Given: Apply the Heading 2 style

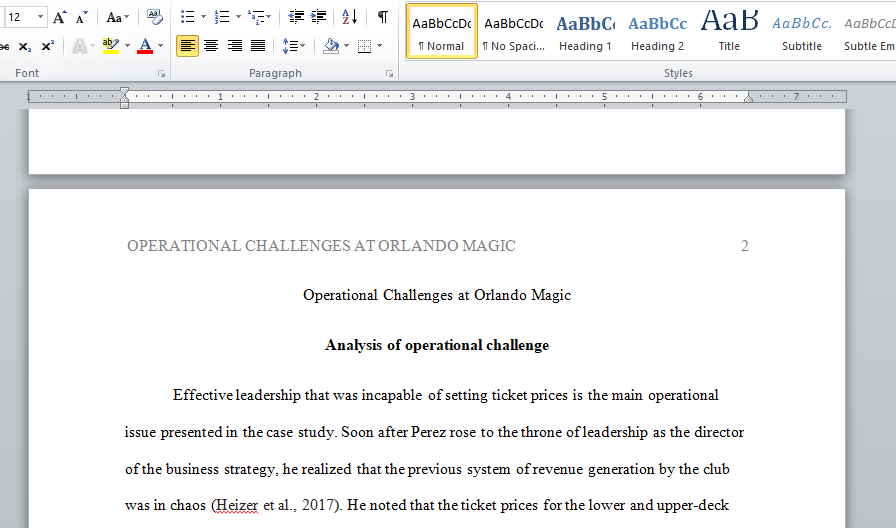Looking at the screenshot, I should (x=657, y=31).
